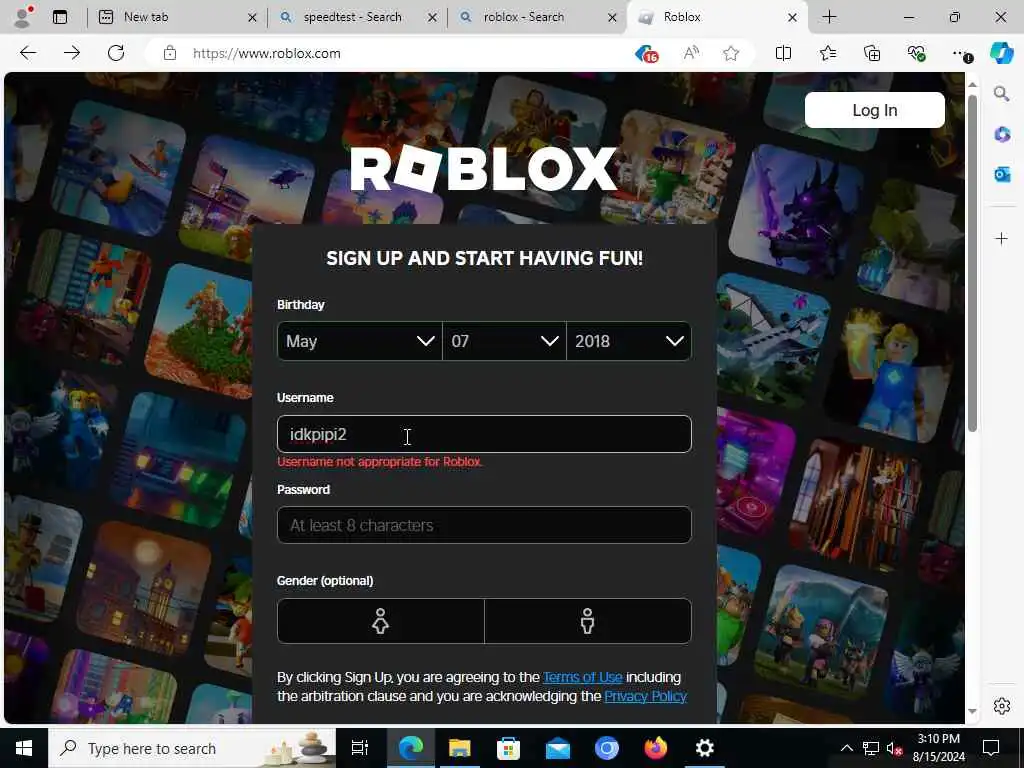
Task: Open Collections icon
Action: (872, 53)
